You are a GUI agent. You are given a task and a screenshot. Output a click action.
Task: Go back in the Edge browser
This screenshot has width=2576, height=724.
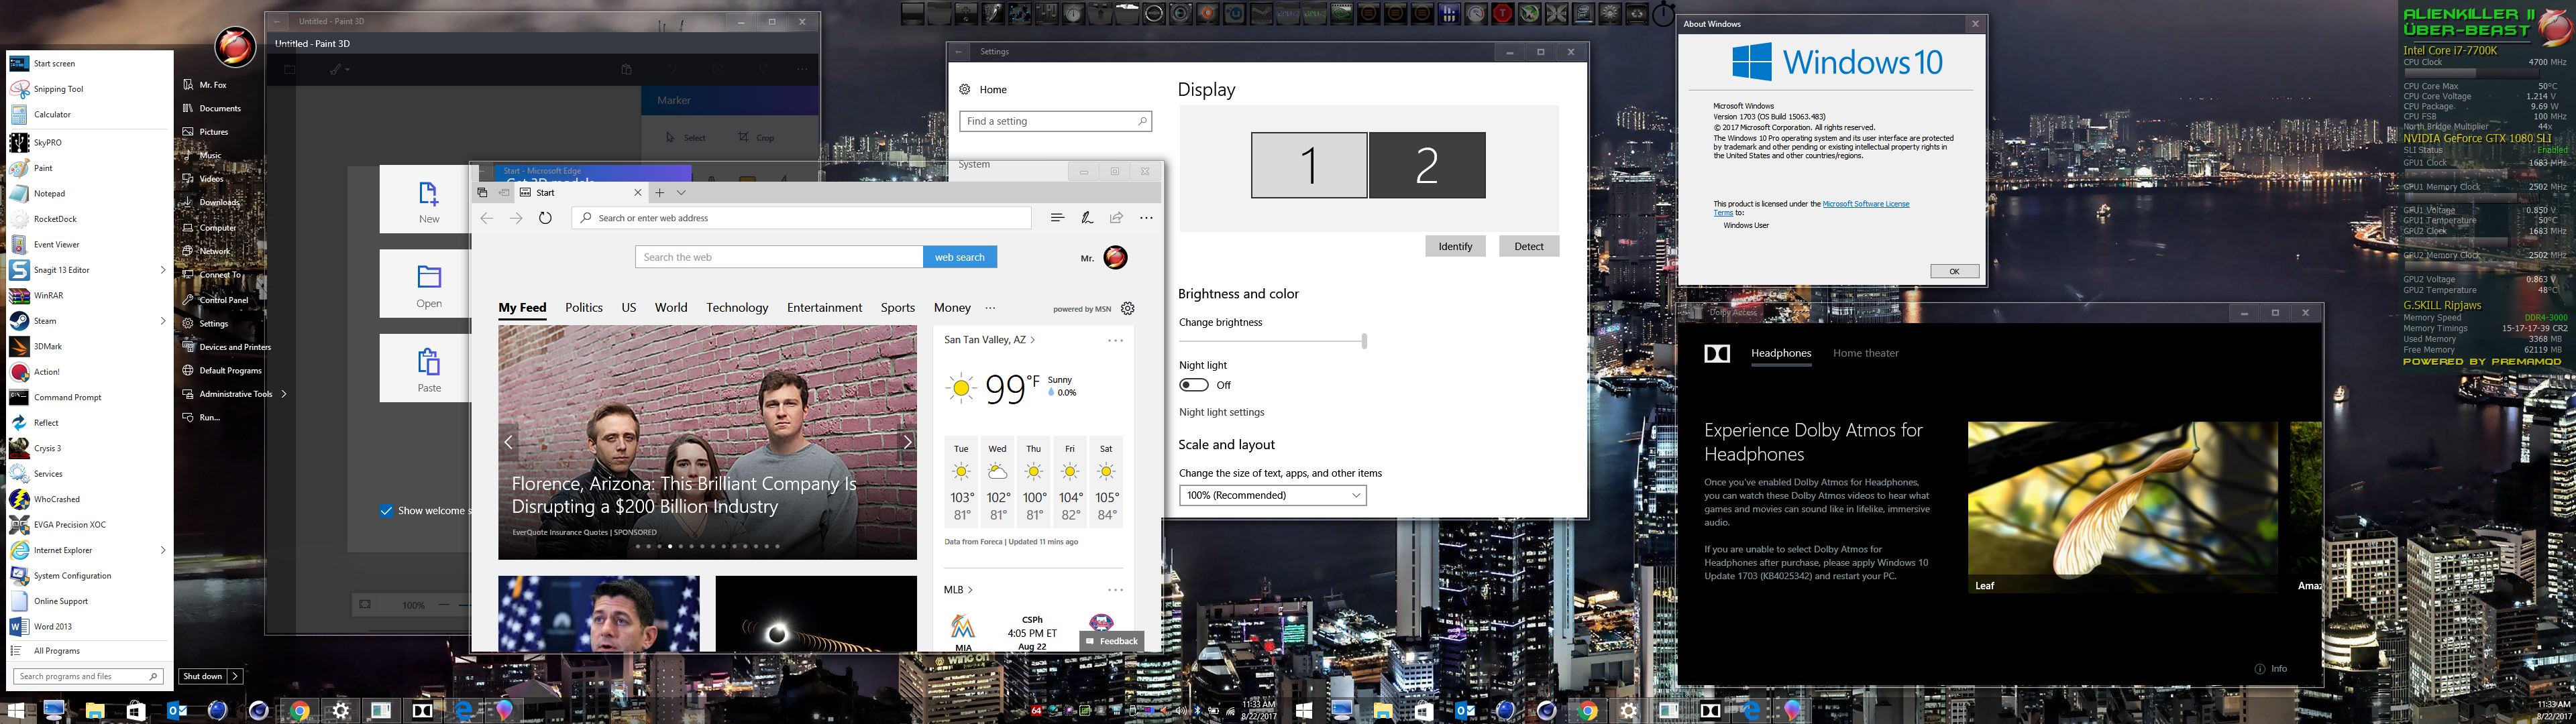click(487, 218)
